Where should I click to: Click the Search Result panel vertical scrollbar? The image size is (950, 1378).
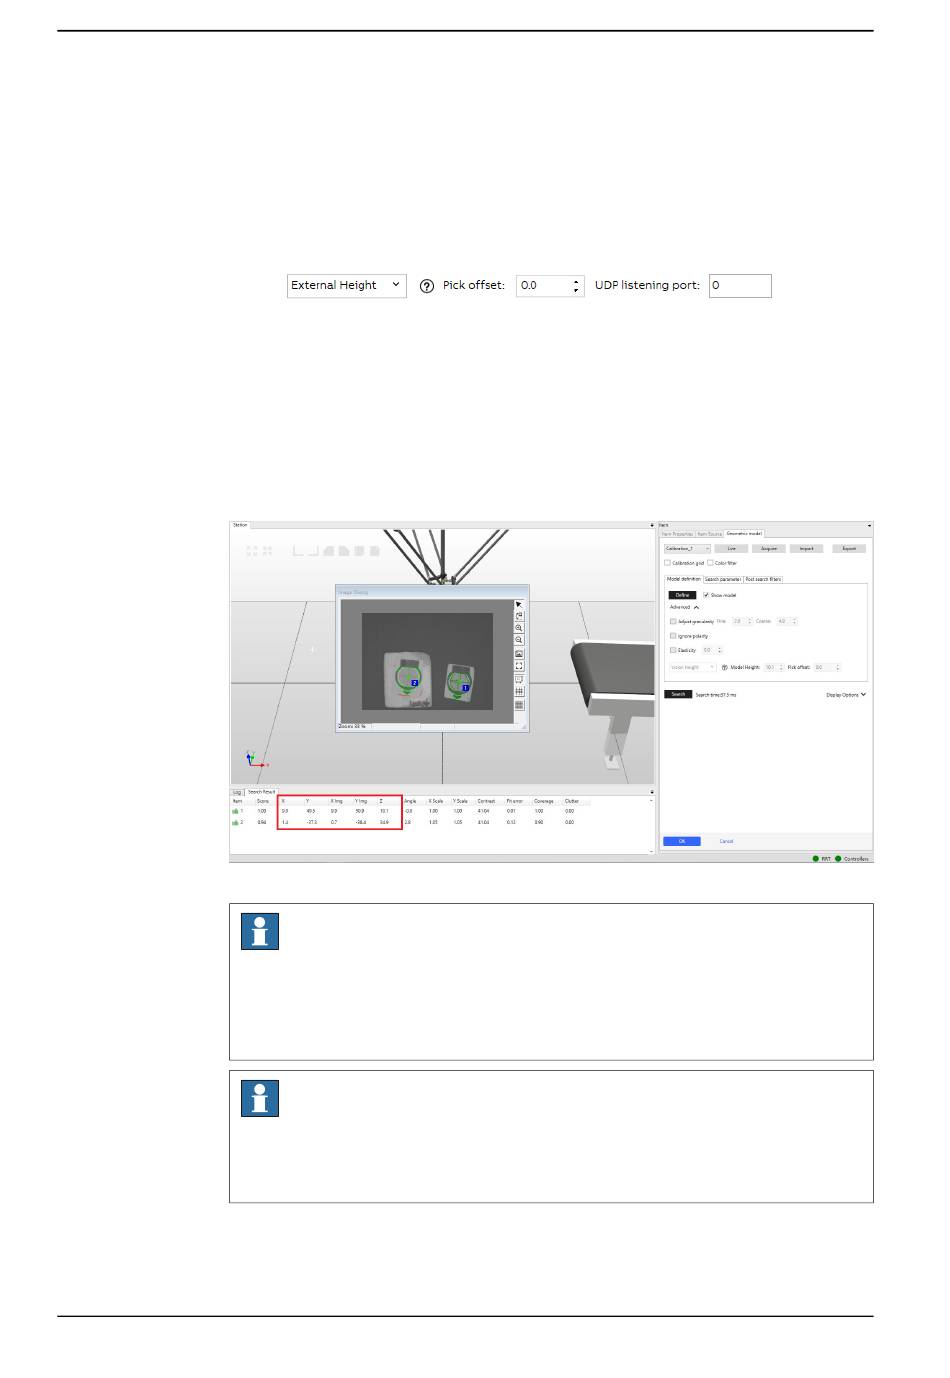click(652, 825)
